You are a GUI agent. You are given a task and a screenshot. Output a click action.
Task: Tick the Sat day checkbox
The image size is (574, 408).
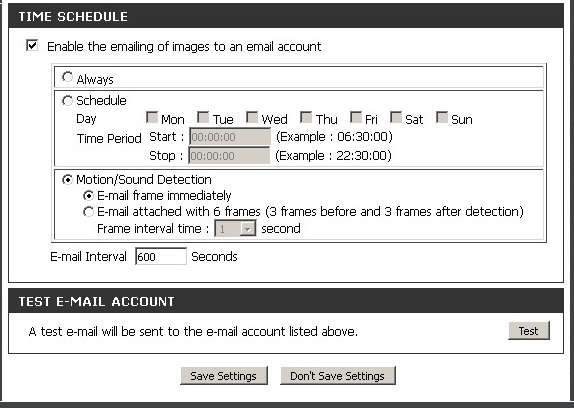pos(396,117)
